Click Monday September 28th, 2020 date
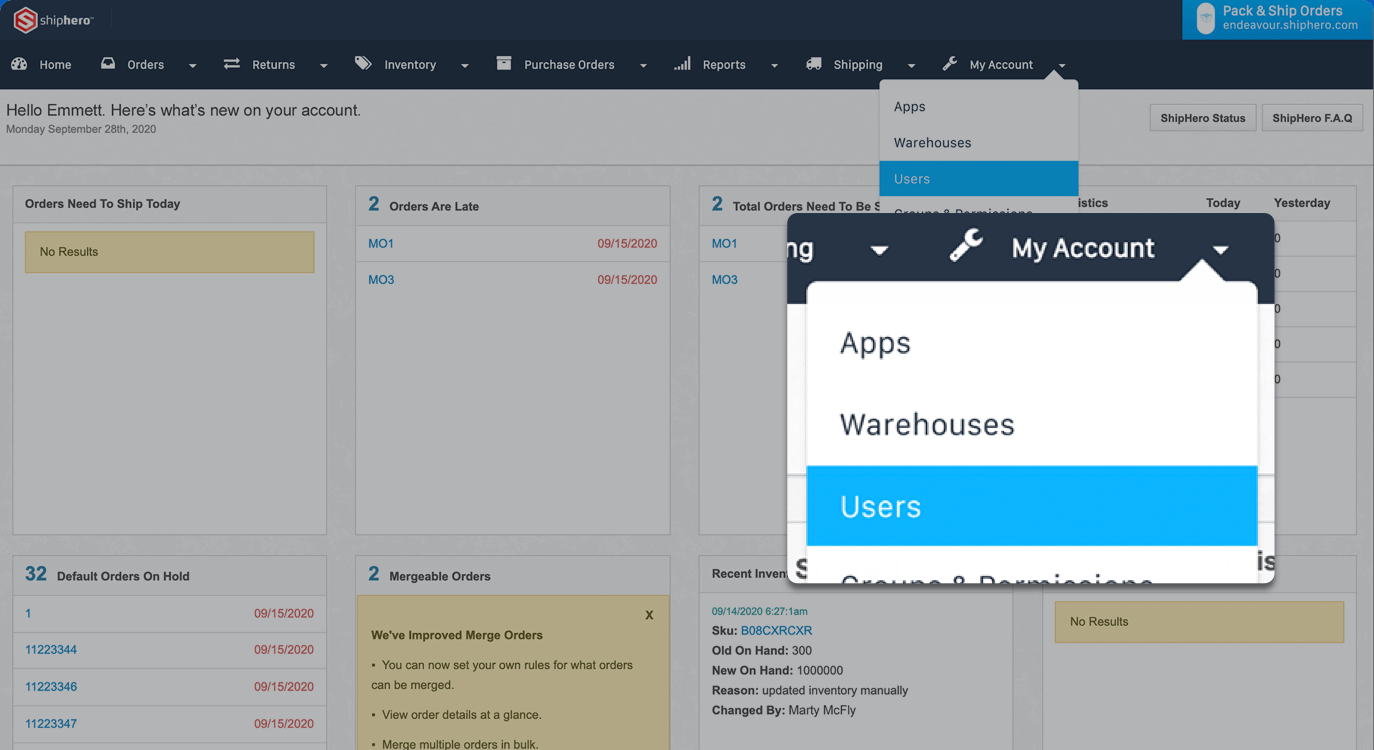 [x=81, y=129]
